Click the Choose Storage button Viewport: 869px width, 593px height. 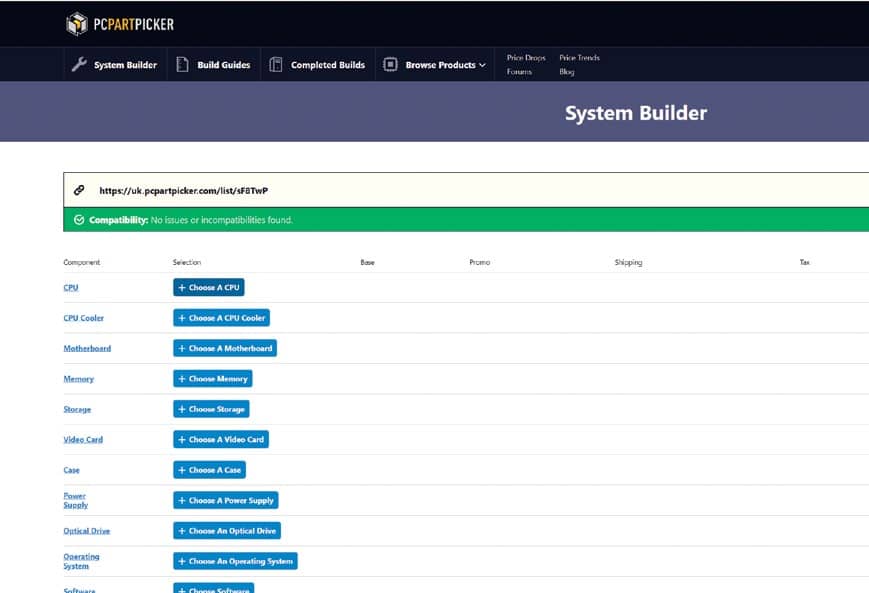point(211,409)
